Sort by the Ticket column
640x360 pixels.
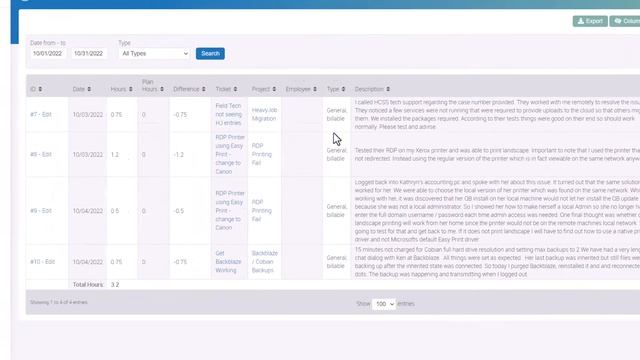pos(226,89)
